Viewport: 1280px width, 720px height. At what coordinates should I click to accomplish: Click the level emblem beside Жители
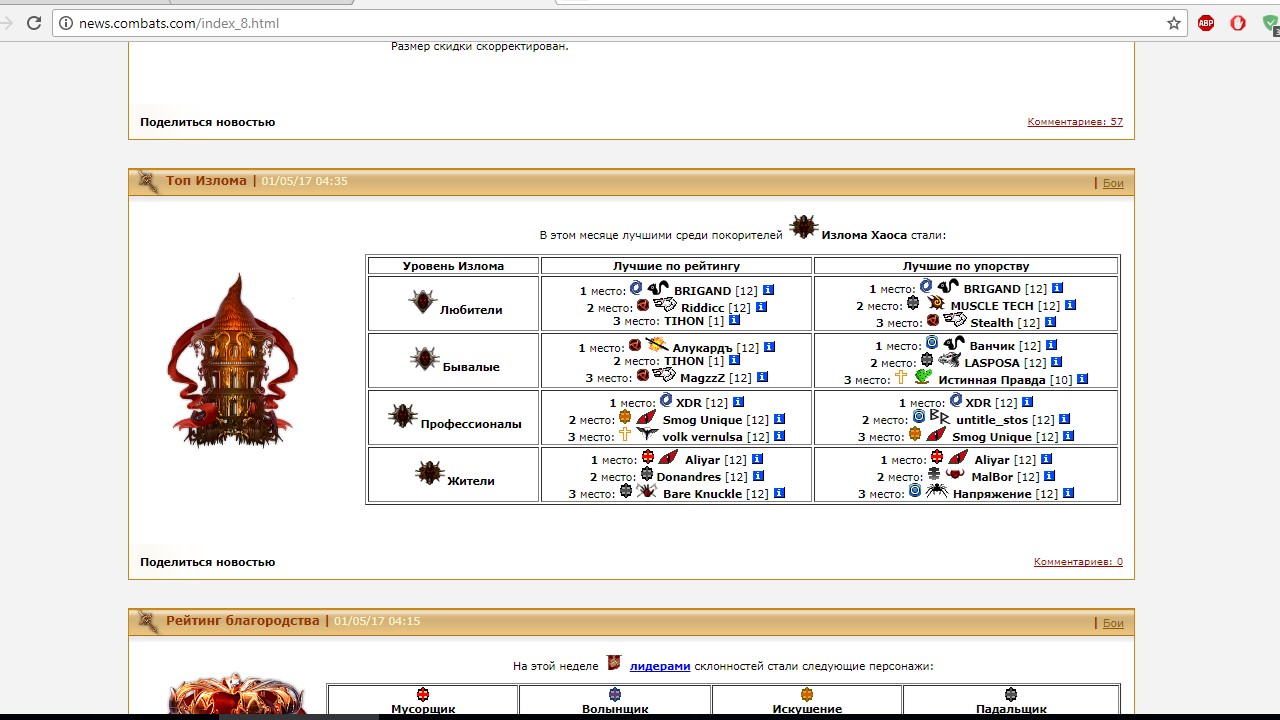point(430,473)
